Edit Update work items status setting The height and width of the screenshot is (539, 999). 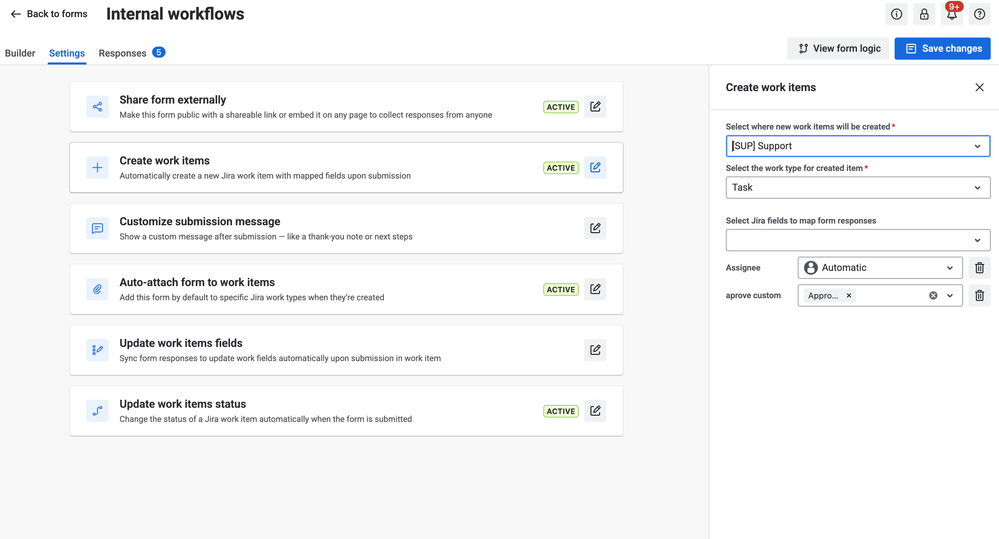pyautogui.click(x=595, y=411)
